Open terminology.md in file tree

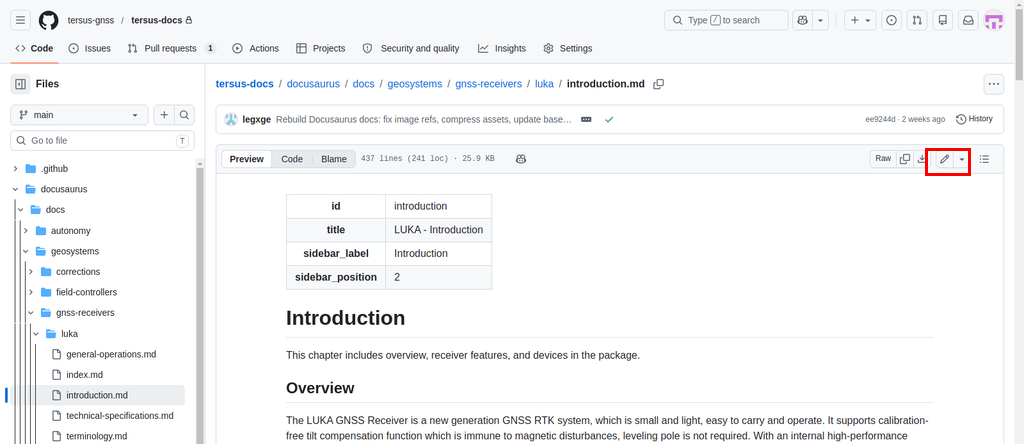point(97,436)
